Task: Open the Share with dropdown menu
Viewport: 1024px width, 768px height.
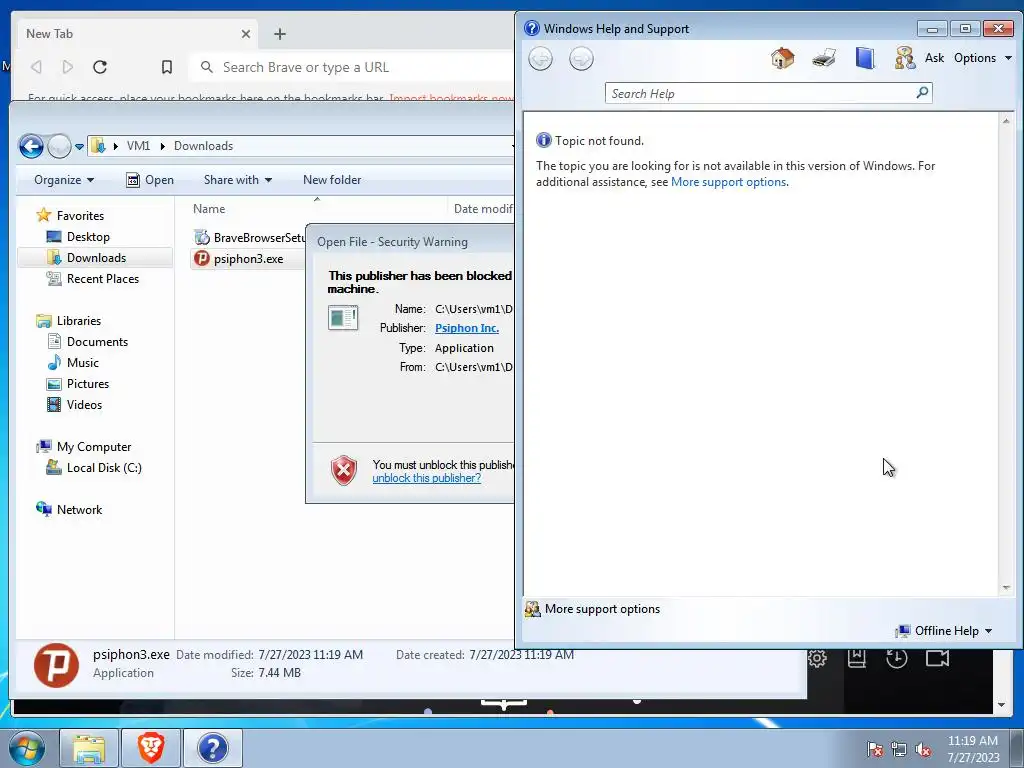Action: (238, 180)
